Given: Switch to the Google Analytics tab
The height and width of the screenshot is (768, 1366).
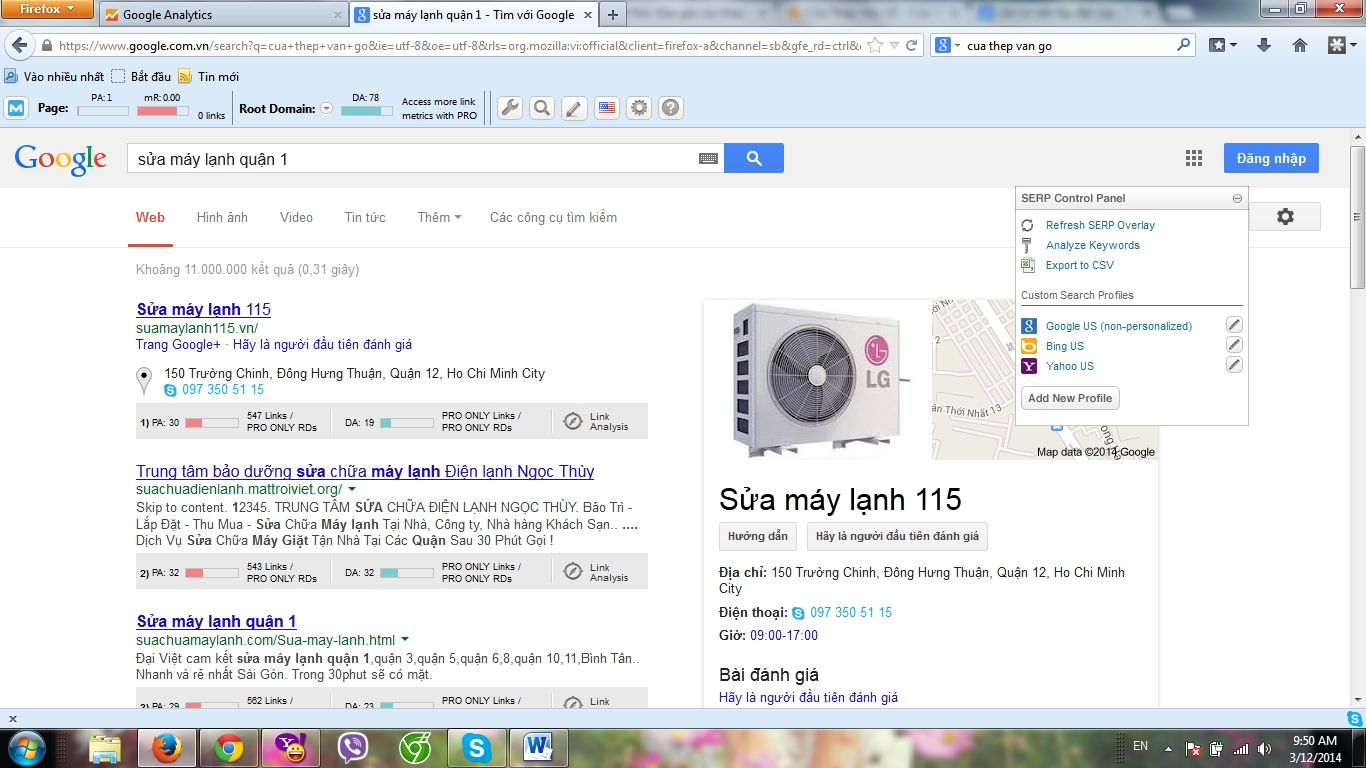Looking at the screenshot, I should (x=223, y=15).
